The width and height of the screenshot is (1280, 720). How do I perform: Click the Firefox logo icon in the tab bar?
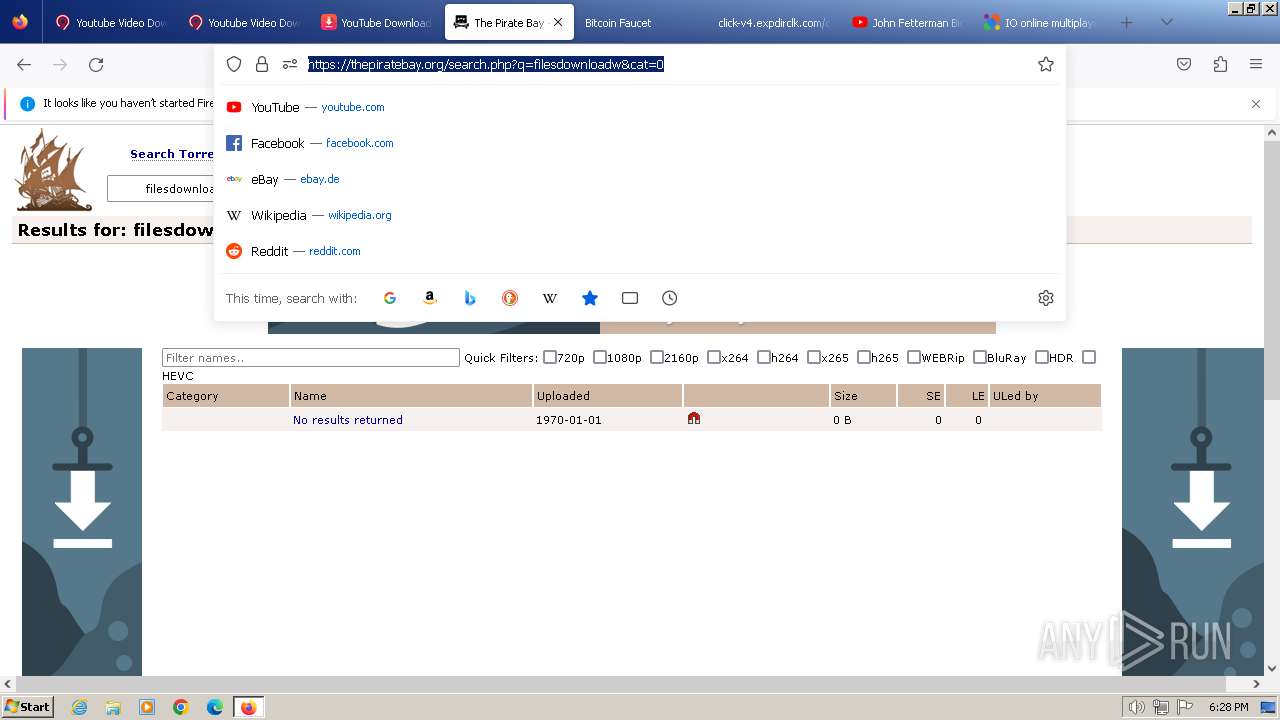click(x=20, y=22)
